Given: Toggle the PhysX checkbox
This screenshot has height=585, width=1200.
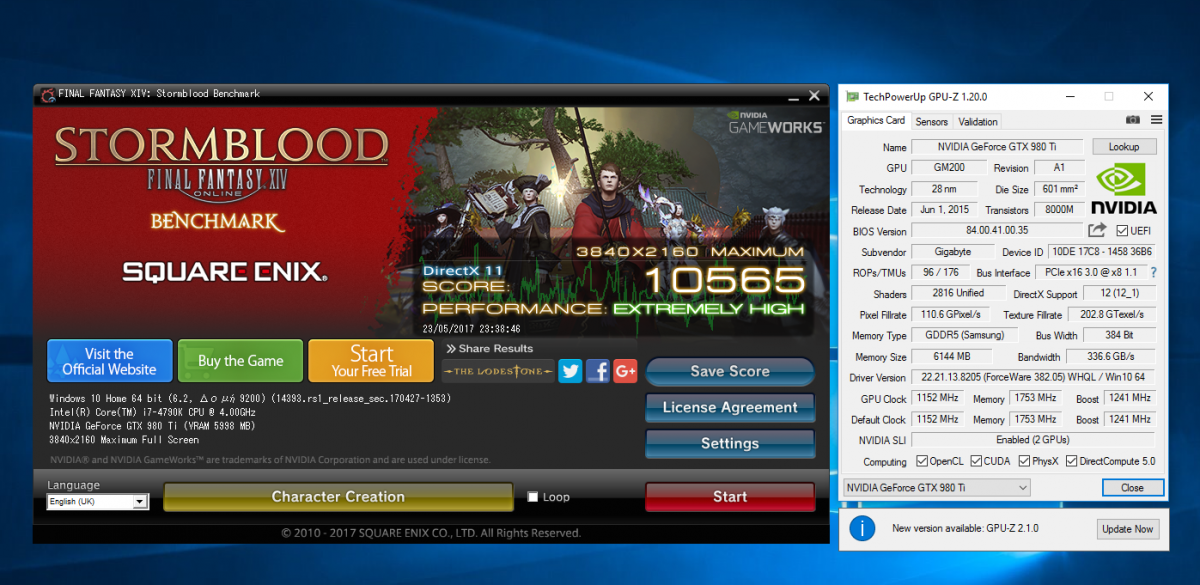Looking at the screenshot, I should pyautogui.click(x=1025, y=461).
